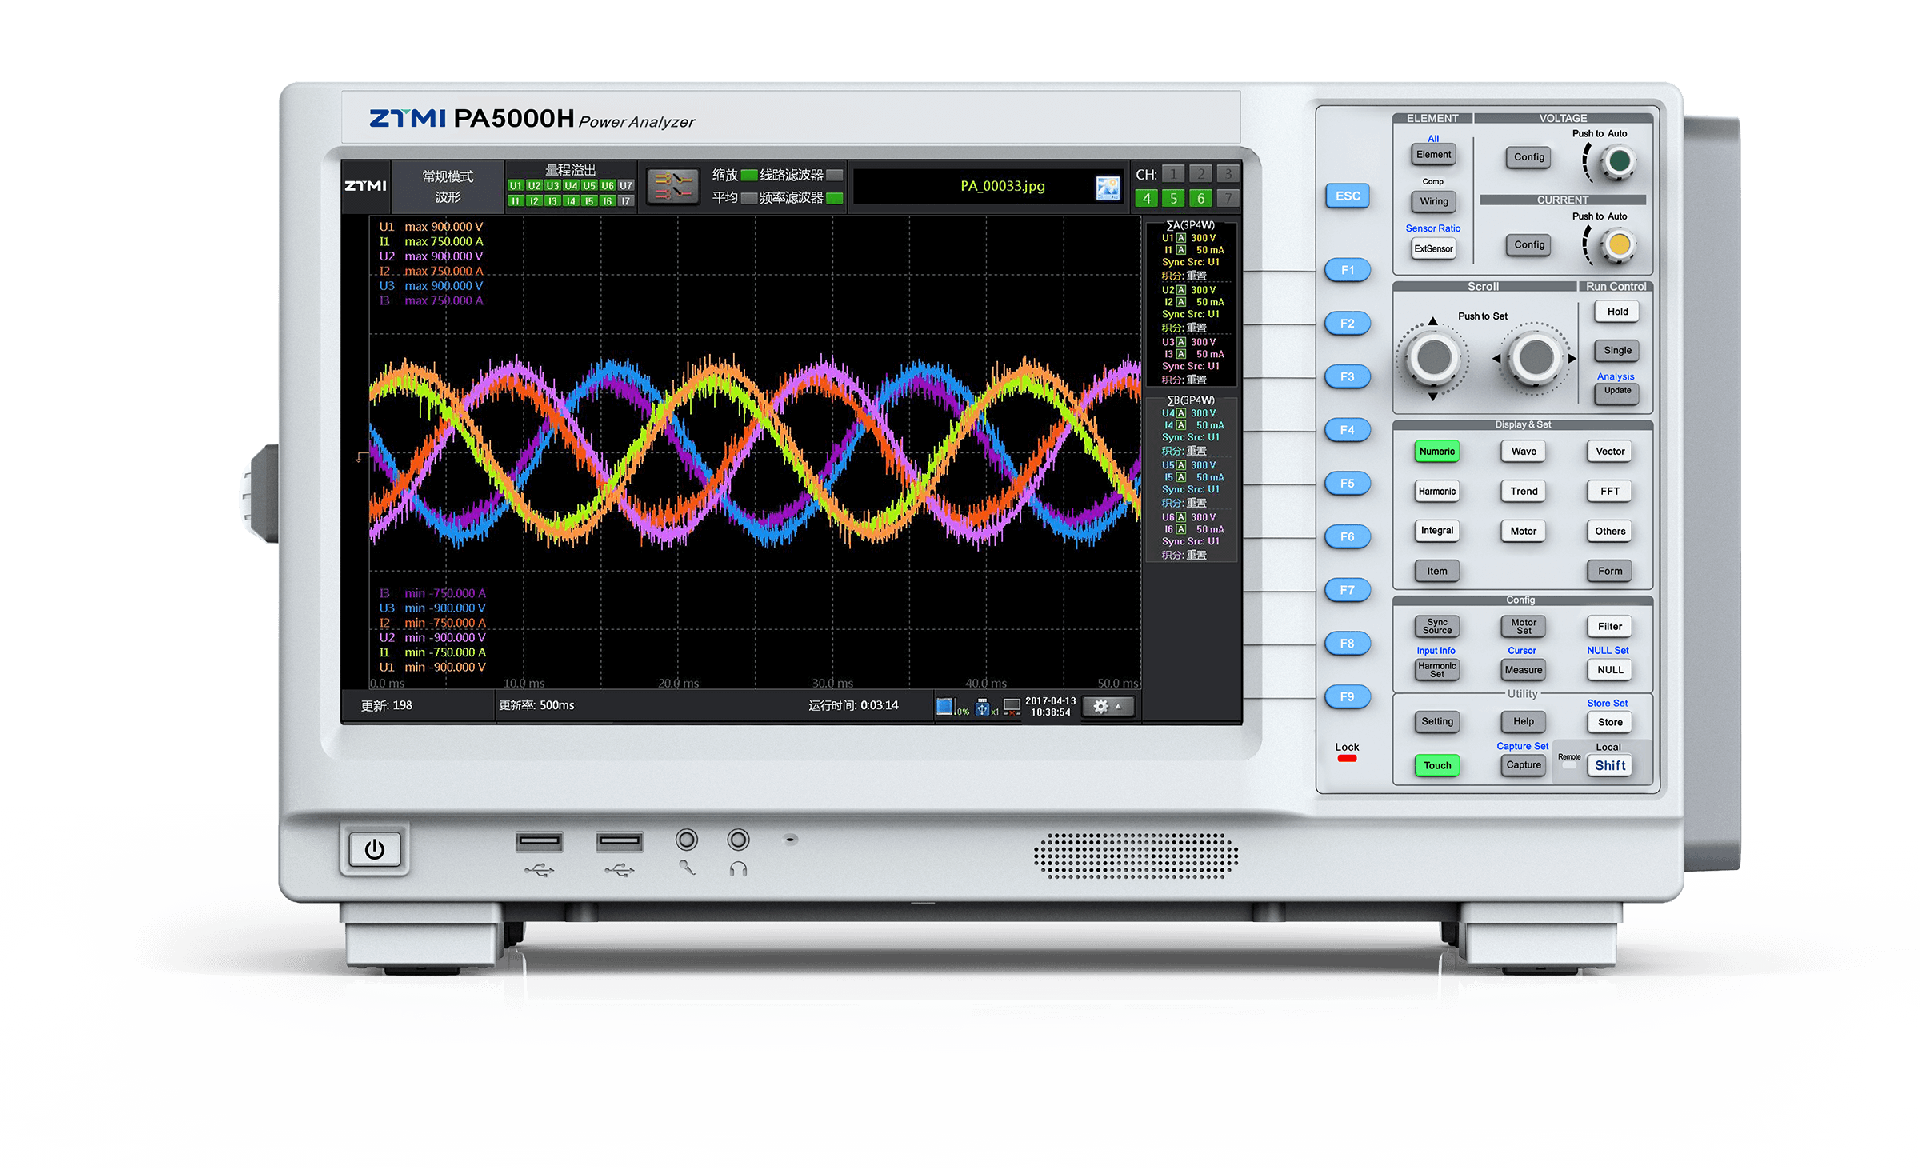
Task: Touch the headphone jack on front panel
Action: 738,840
